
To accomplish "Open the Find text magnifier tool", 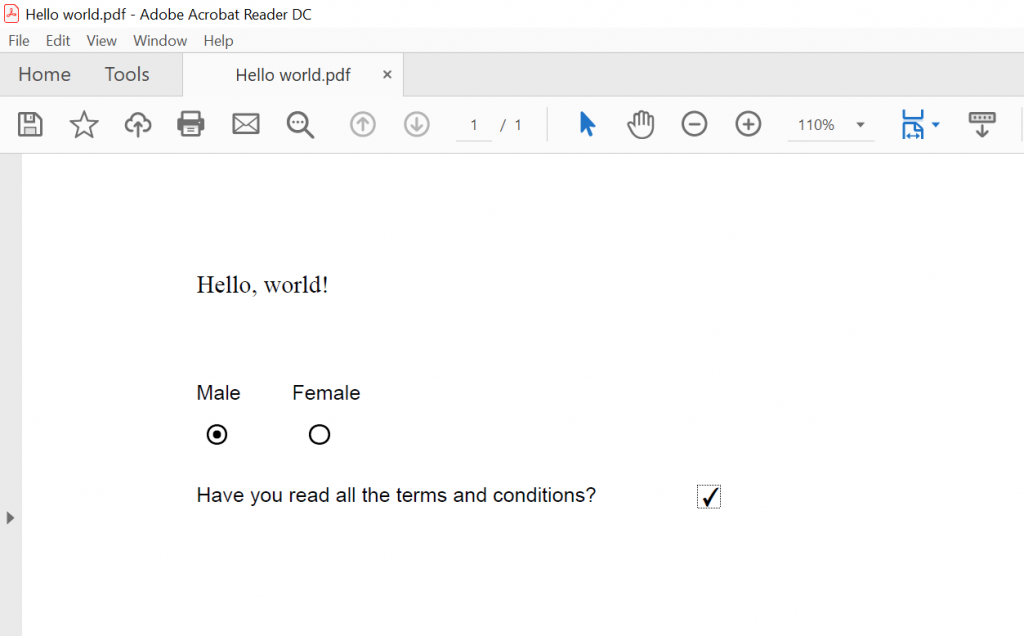I will pos(300,124).
